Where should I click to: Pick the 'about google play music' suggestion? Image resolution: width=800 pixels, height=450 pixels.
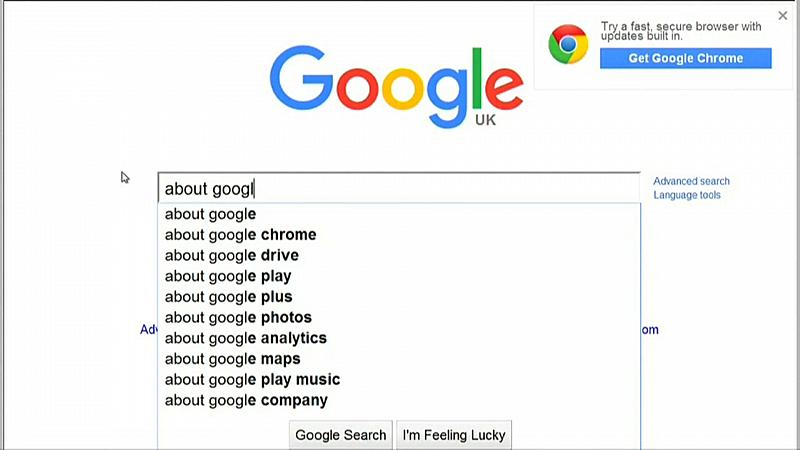tap(253, 380)
